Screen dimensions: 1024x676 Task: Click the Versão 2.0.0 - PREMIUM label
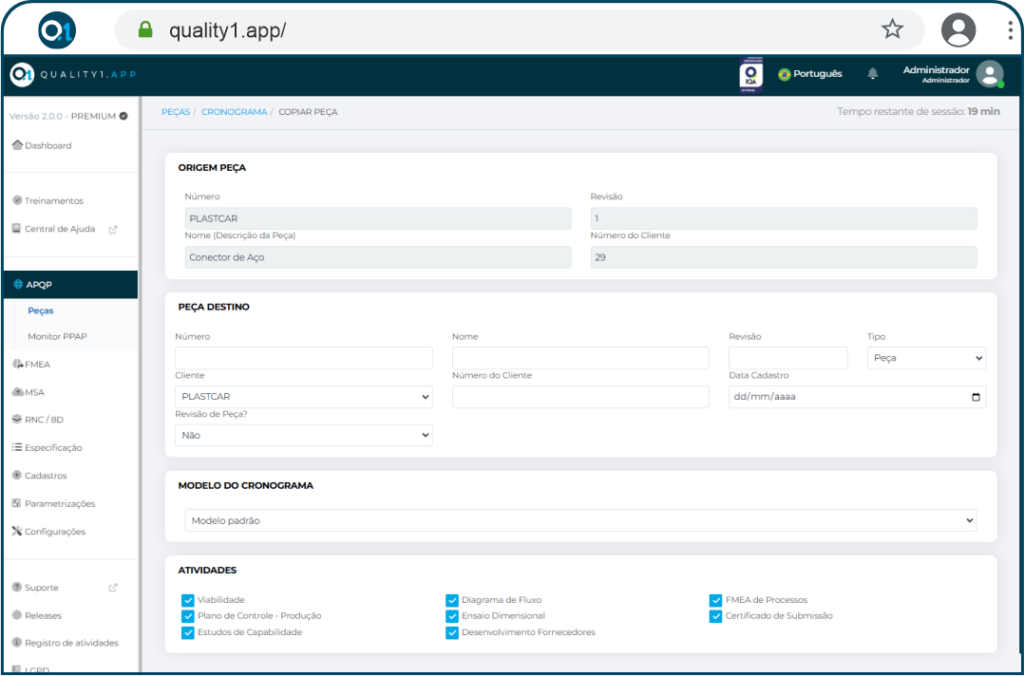click(69, 116)
